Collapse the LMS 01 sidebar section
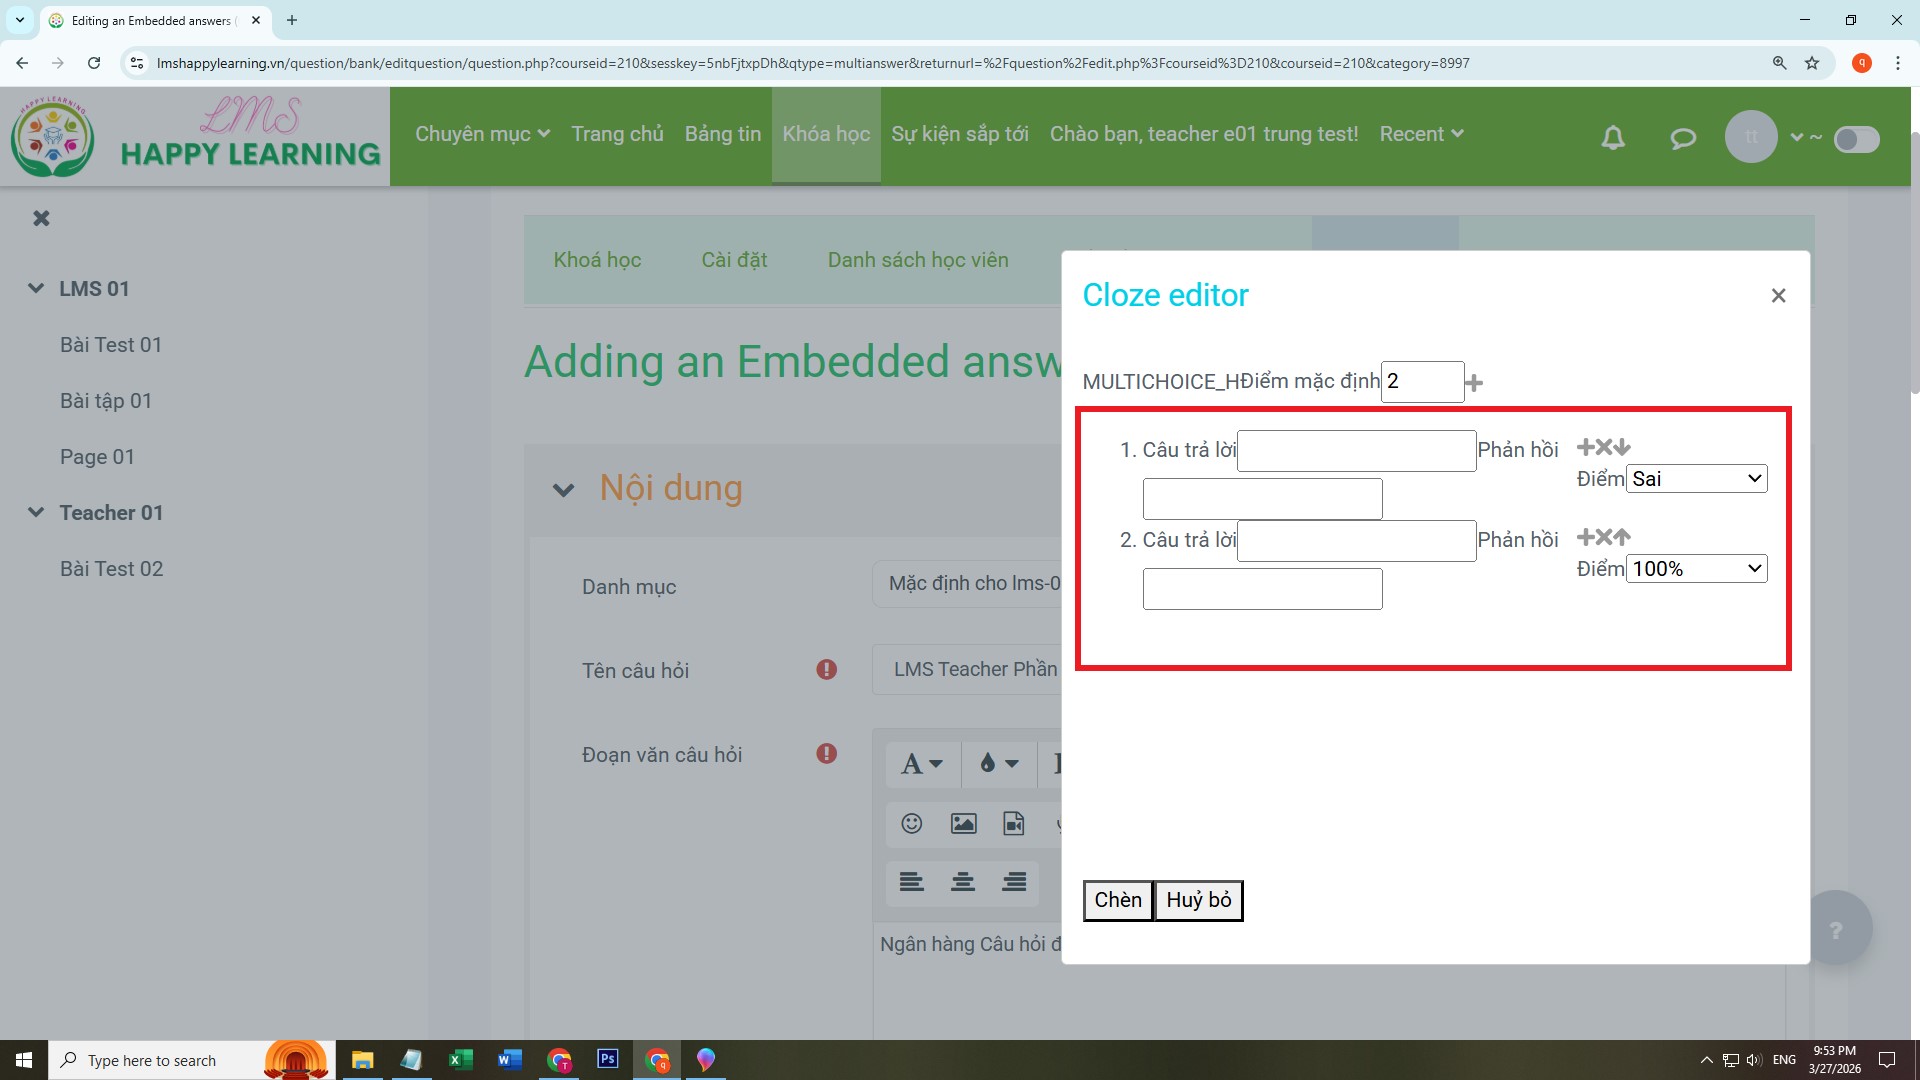Screen dimensions: 1920x1080 pos(36,288)
